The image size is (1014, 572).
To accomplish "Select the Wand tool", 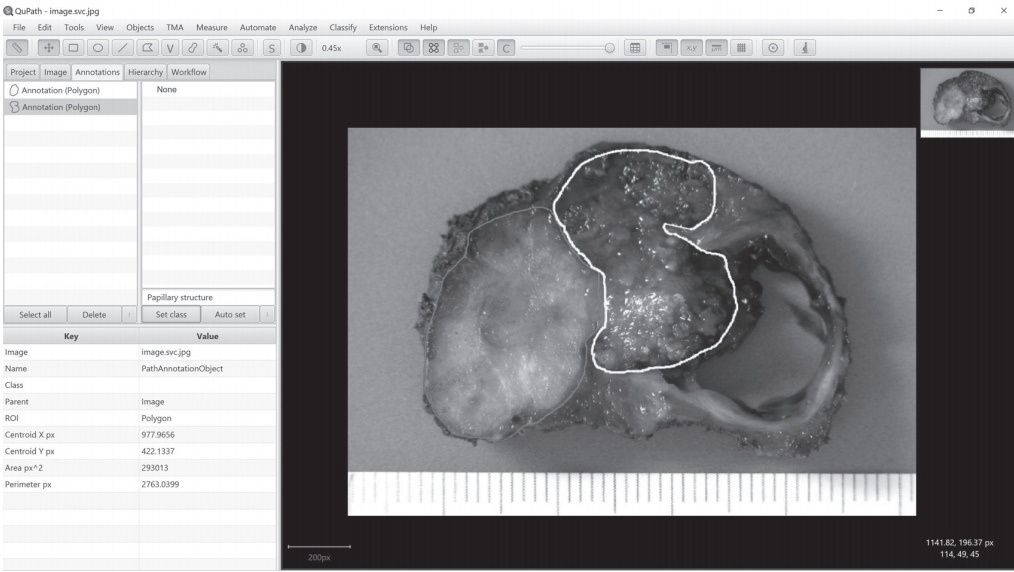I will tap(218, 48).
